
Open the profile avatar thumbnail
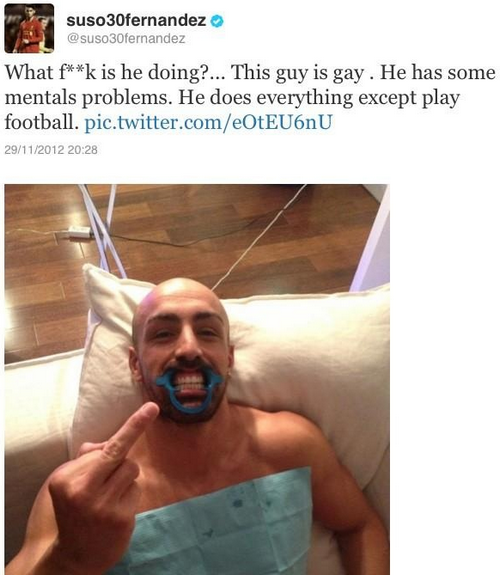pyautogui.click(x=29, y=29)
